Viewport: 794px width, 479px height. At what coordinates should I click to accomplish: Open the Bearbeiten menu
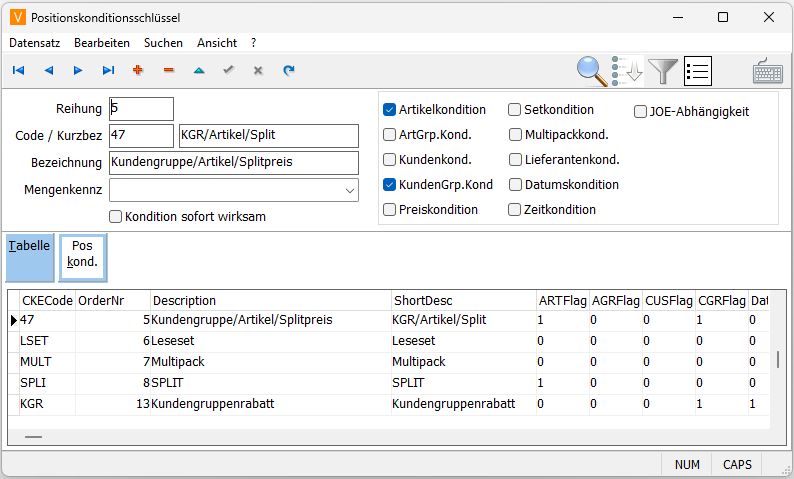pos(101,43)
